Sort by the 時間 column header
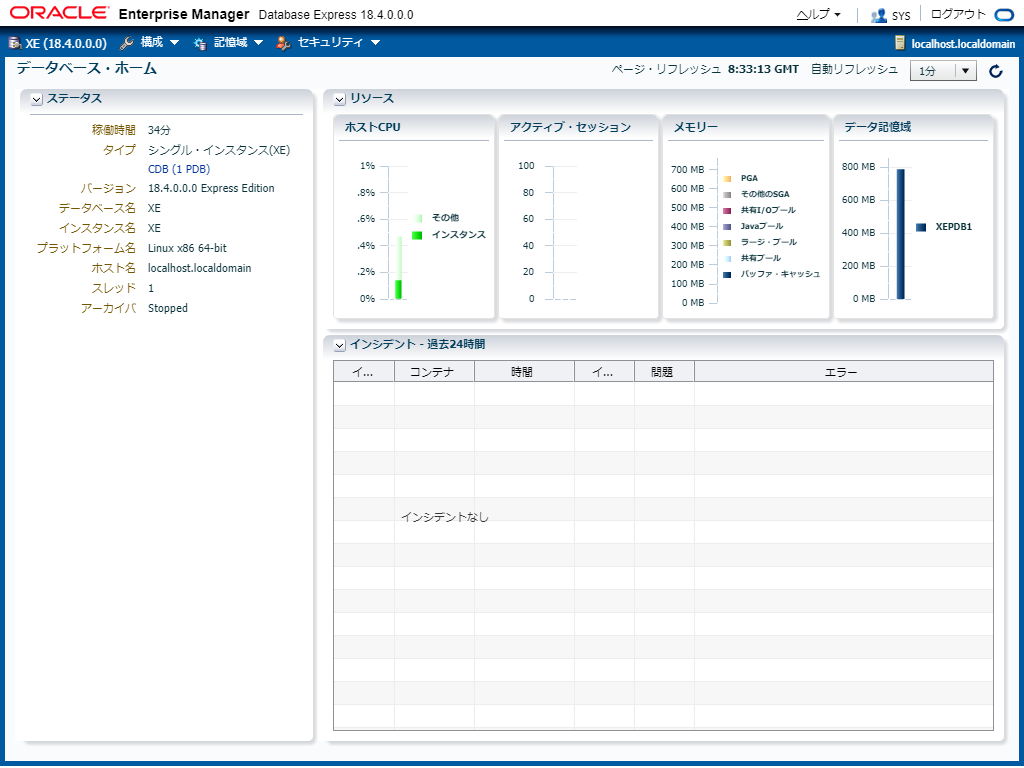The image size is (1024, 768). point(524,372)
